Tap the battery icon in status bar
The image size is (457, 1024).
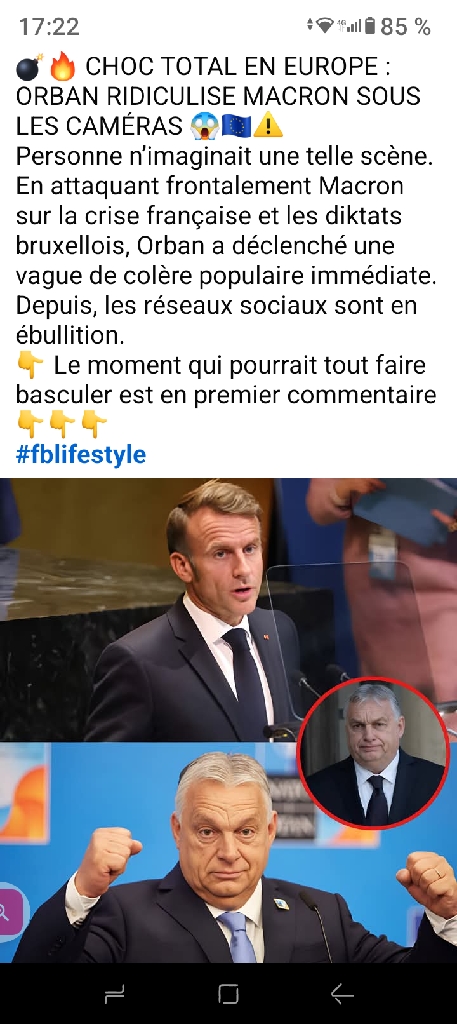point(370,26)
